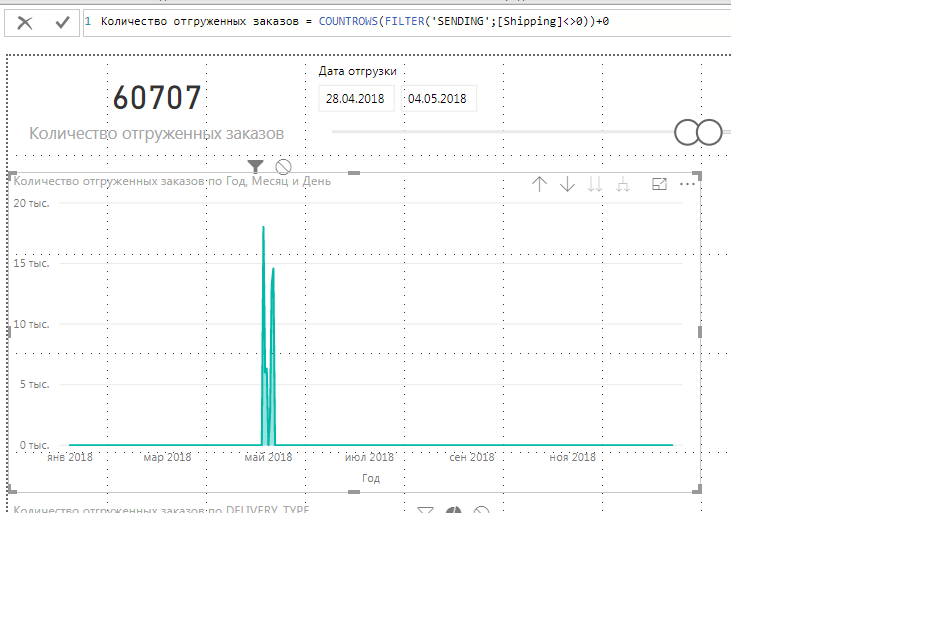
Task: Click the card label Количество отгруженных заказов
Action: coord(156,133)
